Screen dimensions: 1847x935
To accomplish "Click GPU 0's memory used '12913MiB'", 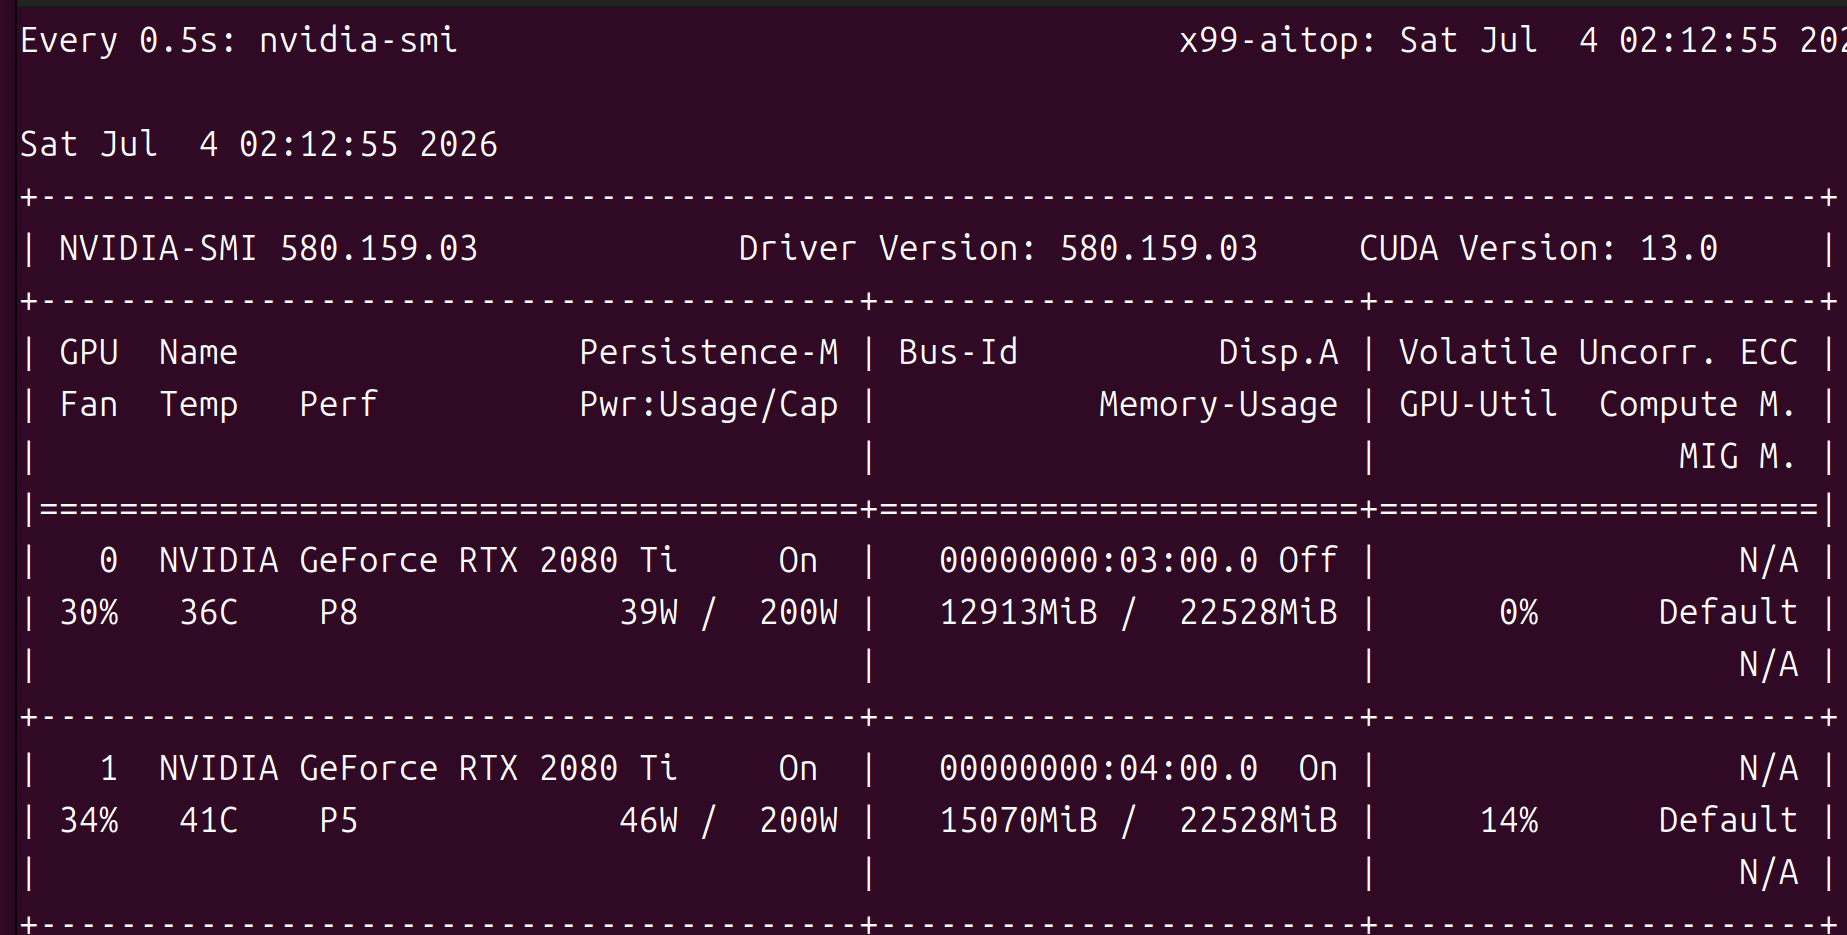I will [1018, 612].
